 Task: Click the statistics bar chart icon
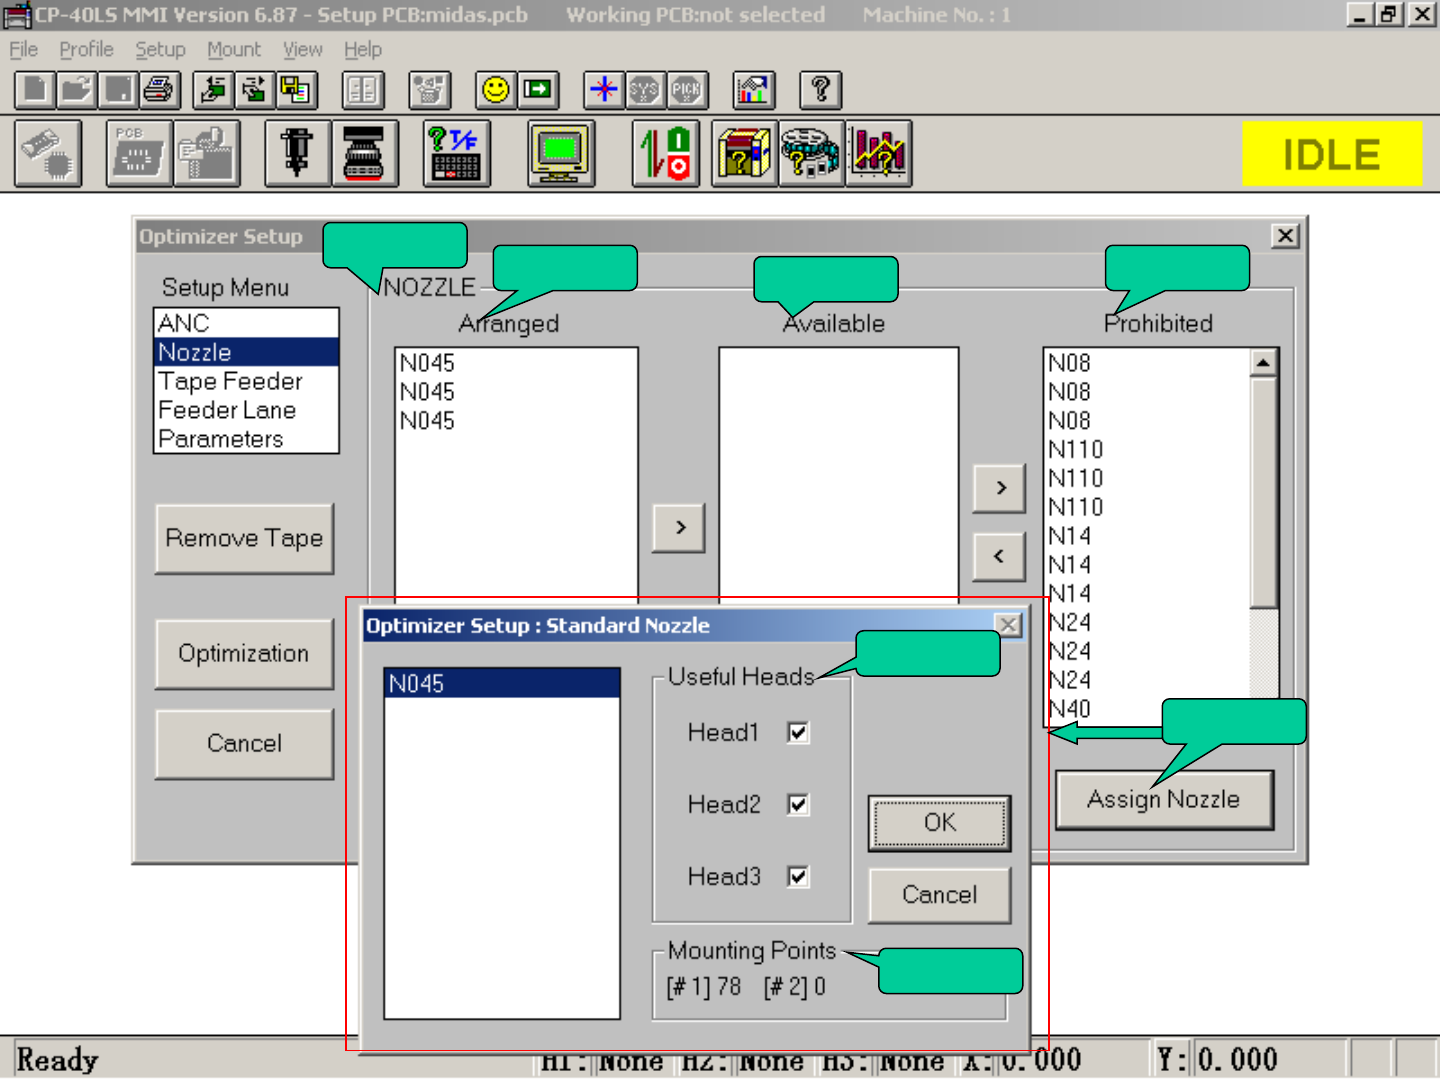pyautogui.click(x=879, y=153)
